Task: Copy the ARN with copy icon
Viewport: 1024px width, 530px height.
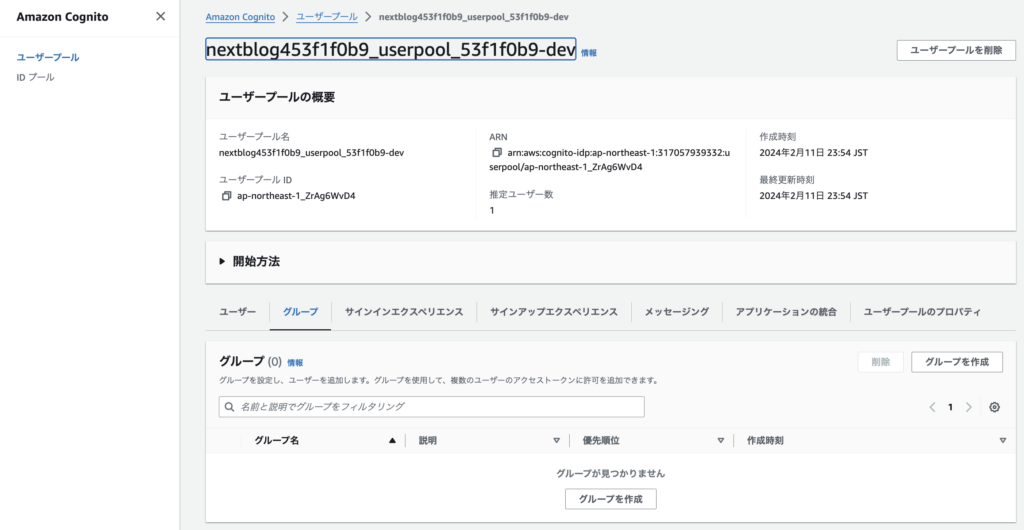Action: (x=497, y=153)
